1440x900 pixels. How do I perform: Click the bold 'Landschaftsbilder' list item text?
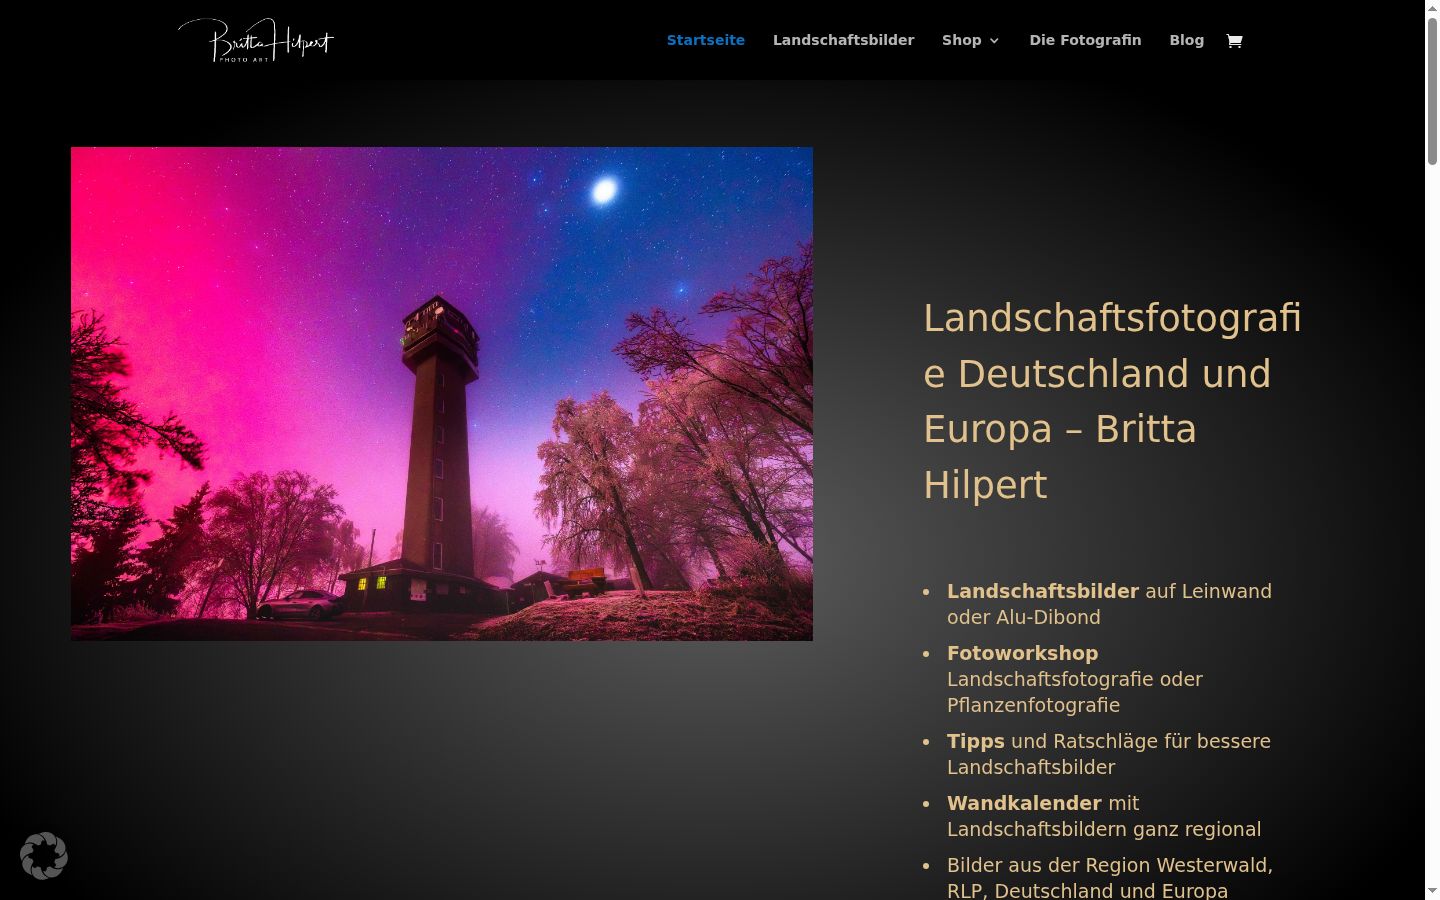pos(1043,591)
